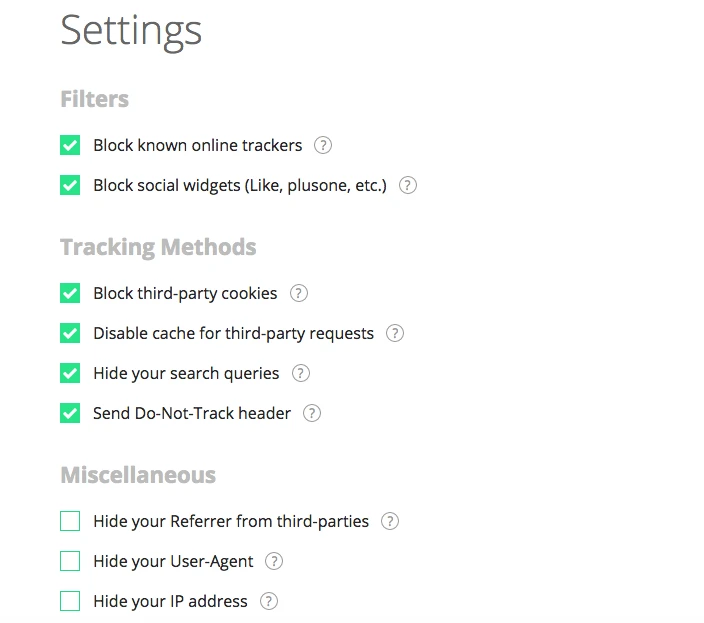
Task: Uncheck Hide your search queries checkbox
Action: [x=70, y=373]
